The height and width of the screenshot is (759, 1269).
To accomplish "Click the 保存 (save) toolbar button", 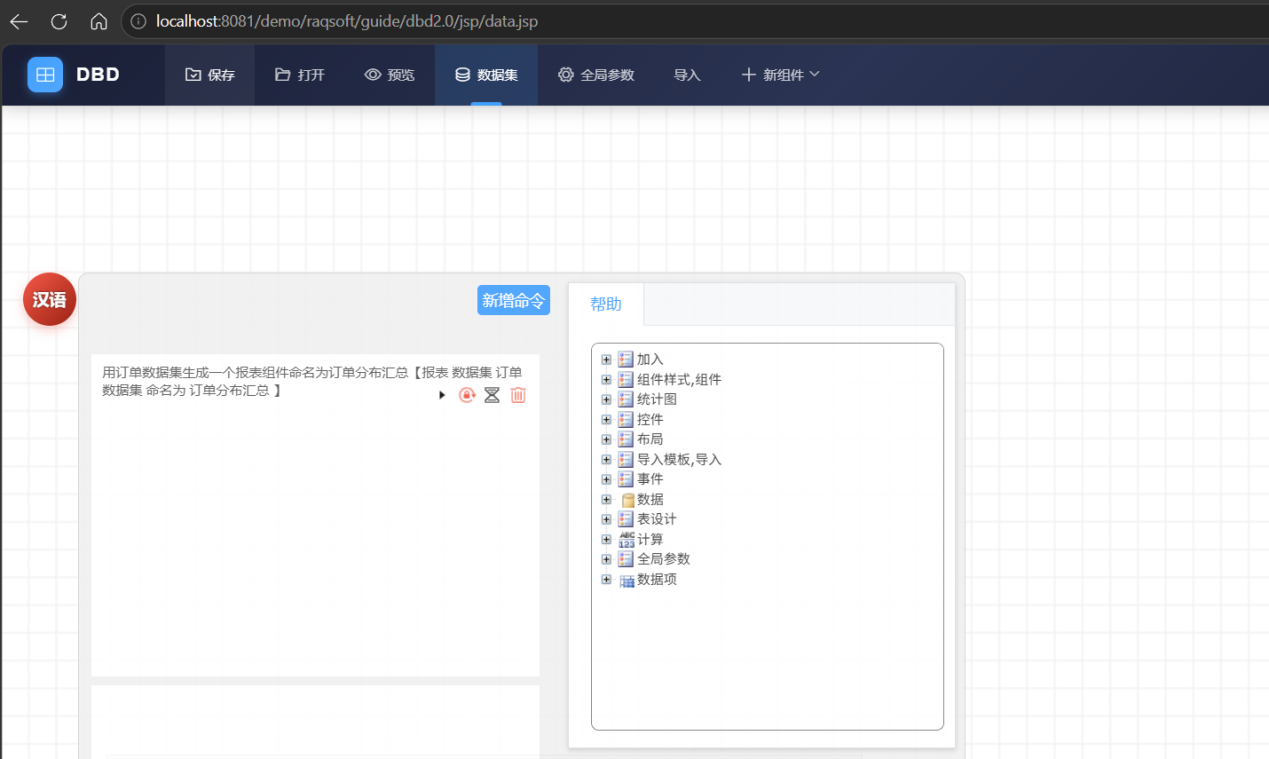I will click(210, 75).
